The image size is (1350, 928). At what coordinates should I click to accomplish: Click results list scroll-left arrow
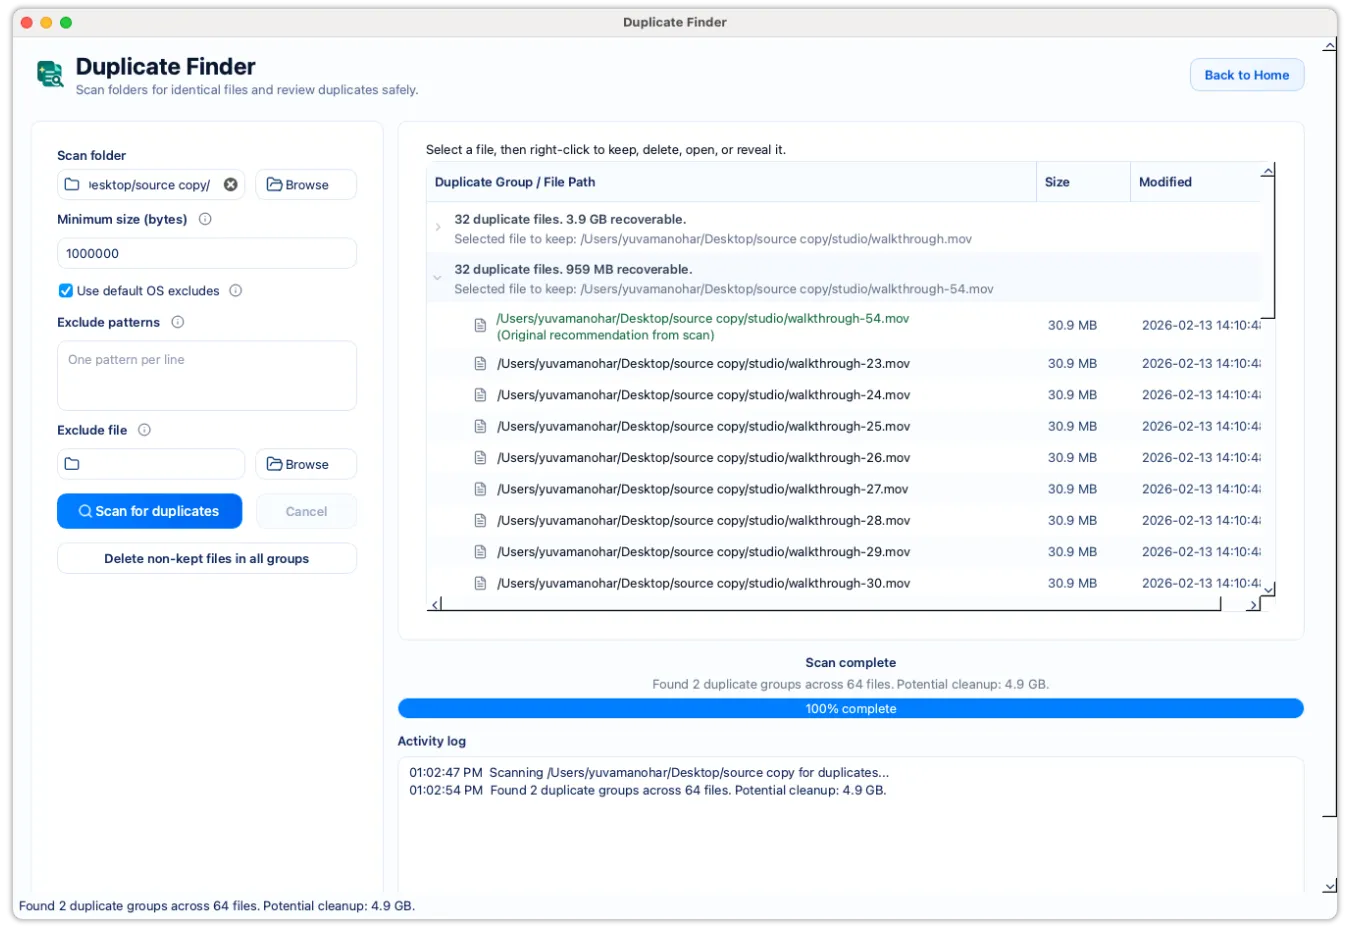pos(434,605)
